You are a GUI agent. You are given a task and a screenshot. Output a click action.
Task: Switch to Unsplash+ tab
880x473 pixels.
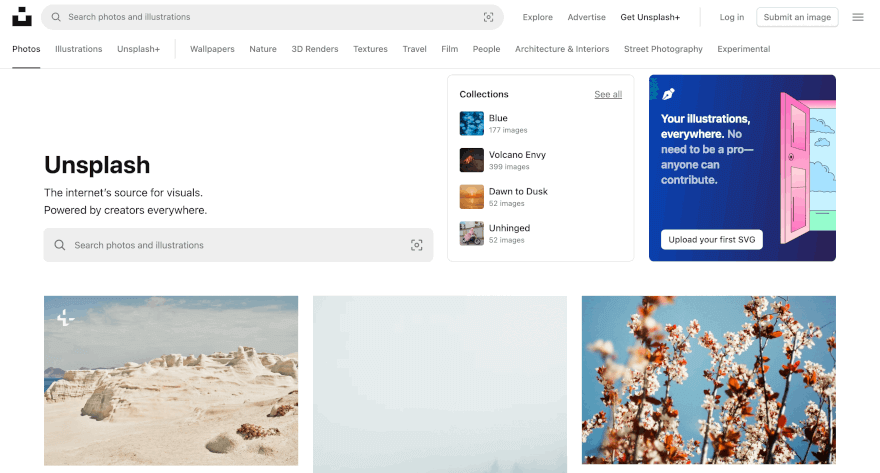139,49
